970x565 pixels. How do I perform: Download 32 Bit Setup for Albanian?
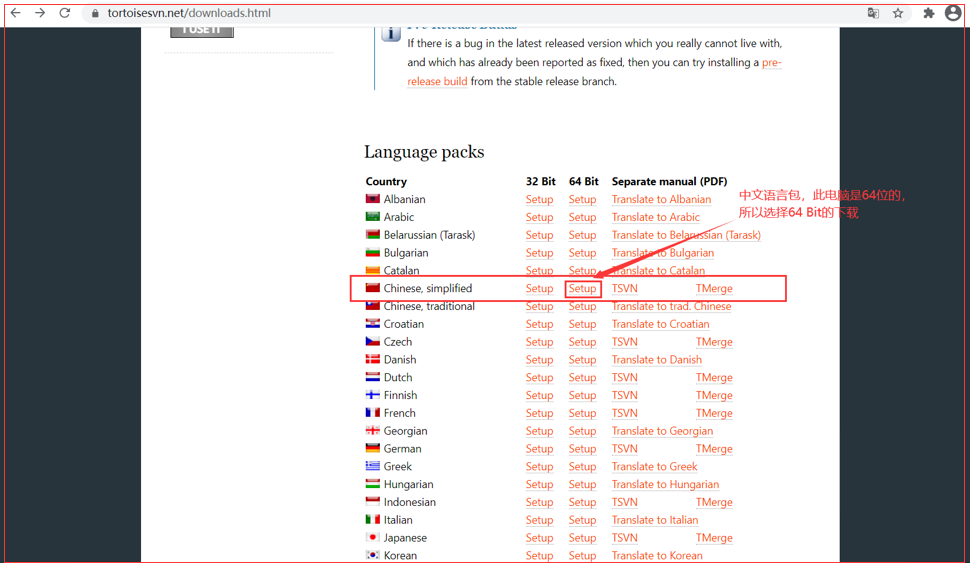click(539, 199)
